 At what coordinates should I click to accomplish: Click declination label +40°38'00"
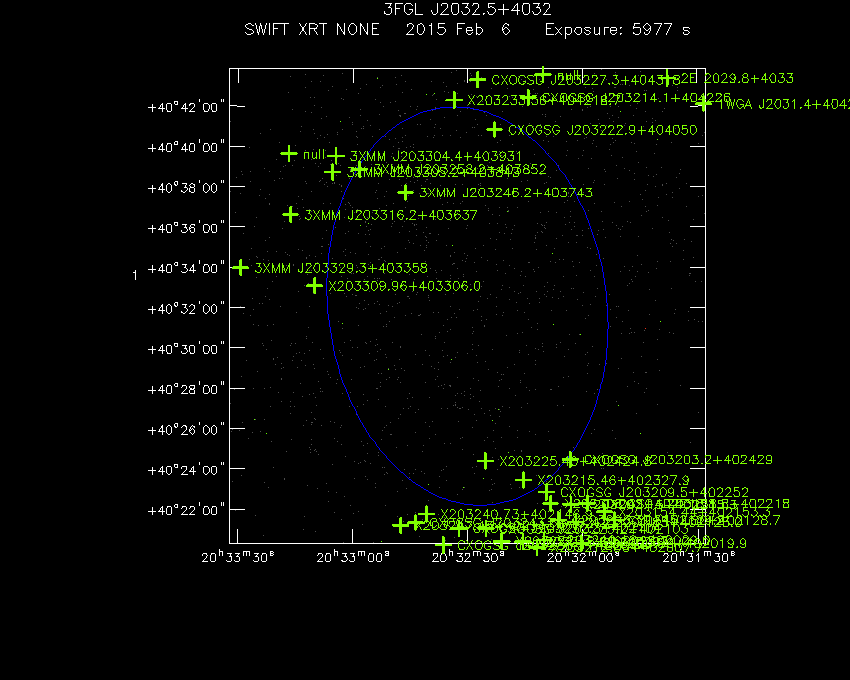click(x=186, y=188)
